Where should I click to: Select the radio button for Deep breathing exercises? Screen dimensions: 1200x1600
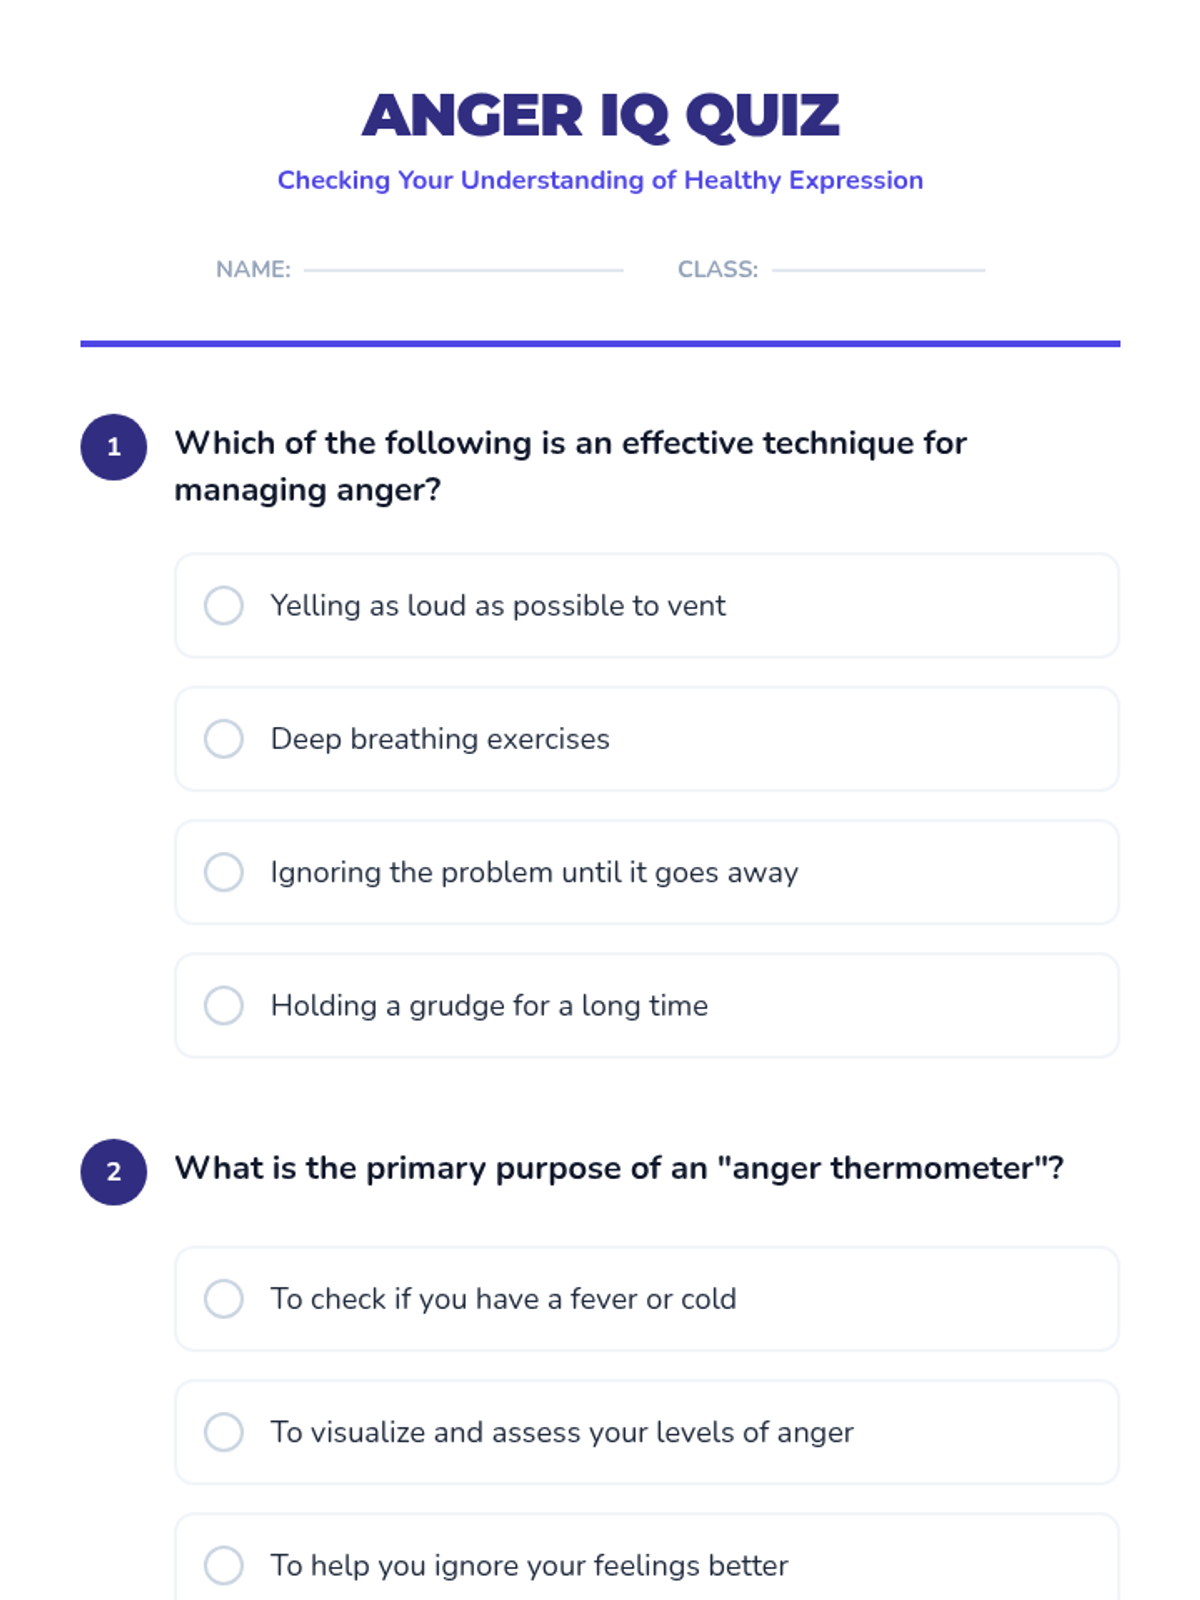click(x=224, y=739)
